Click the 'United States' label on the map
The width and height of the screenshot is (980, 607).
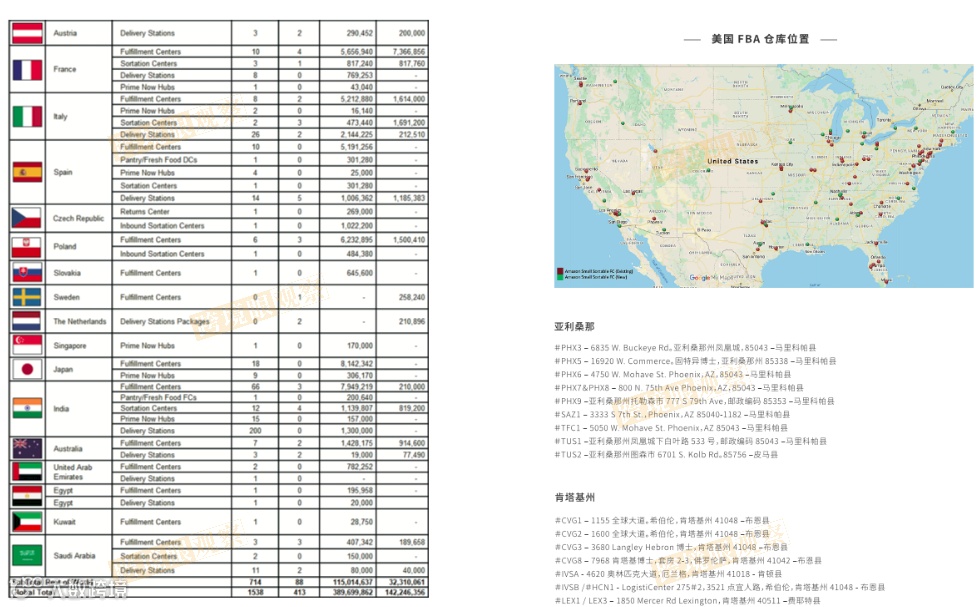pos(732,161)
